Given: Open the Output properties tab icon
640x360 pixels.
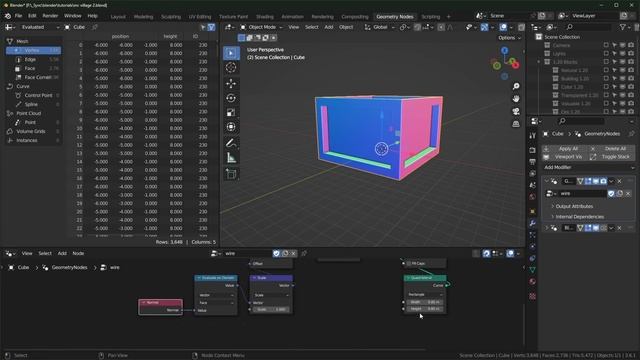Looking at the screenshot, I should (532, 162).
